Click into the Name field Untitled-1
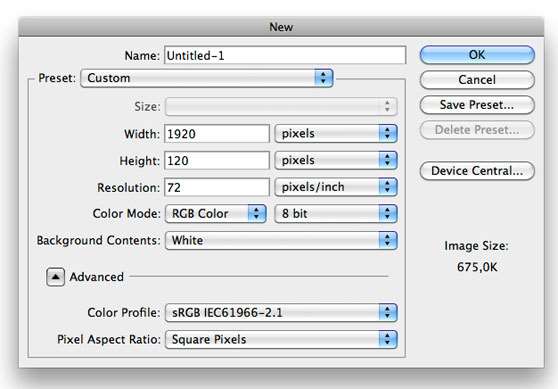This screenshot has height=389, width=558. click(285, 56)
